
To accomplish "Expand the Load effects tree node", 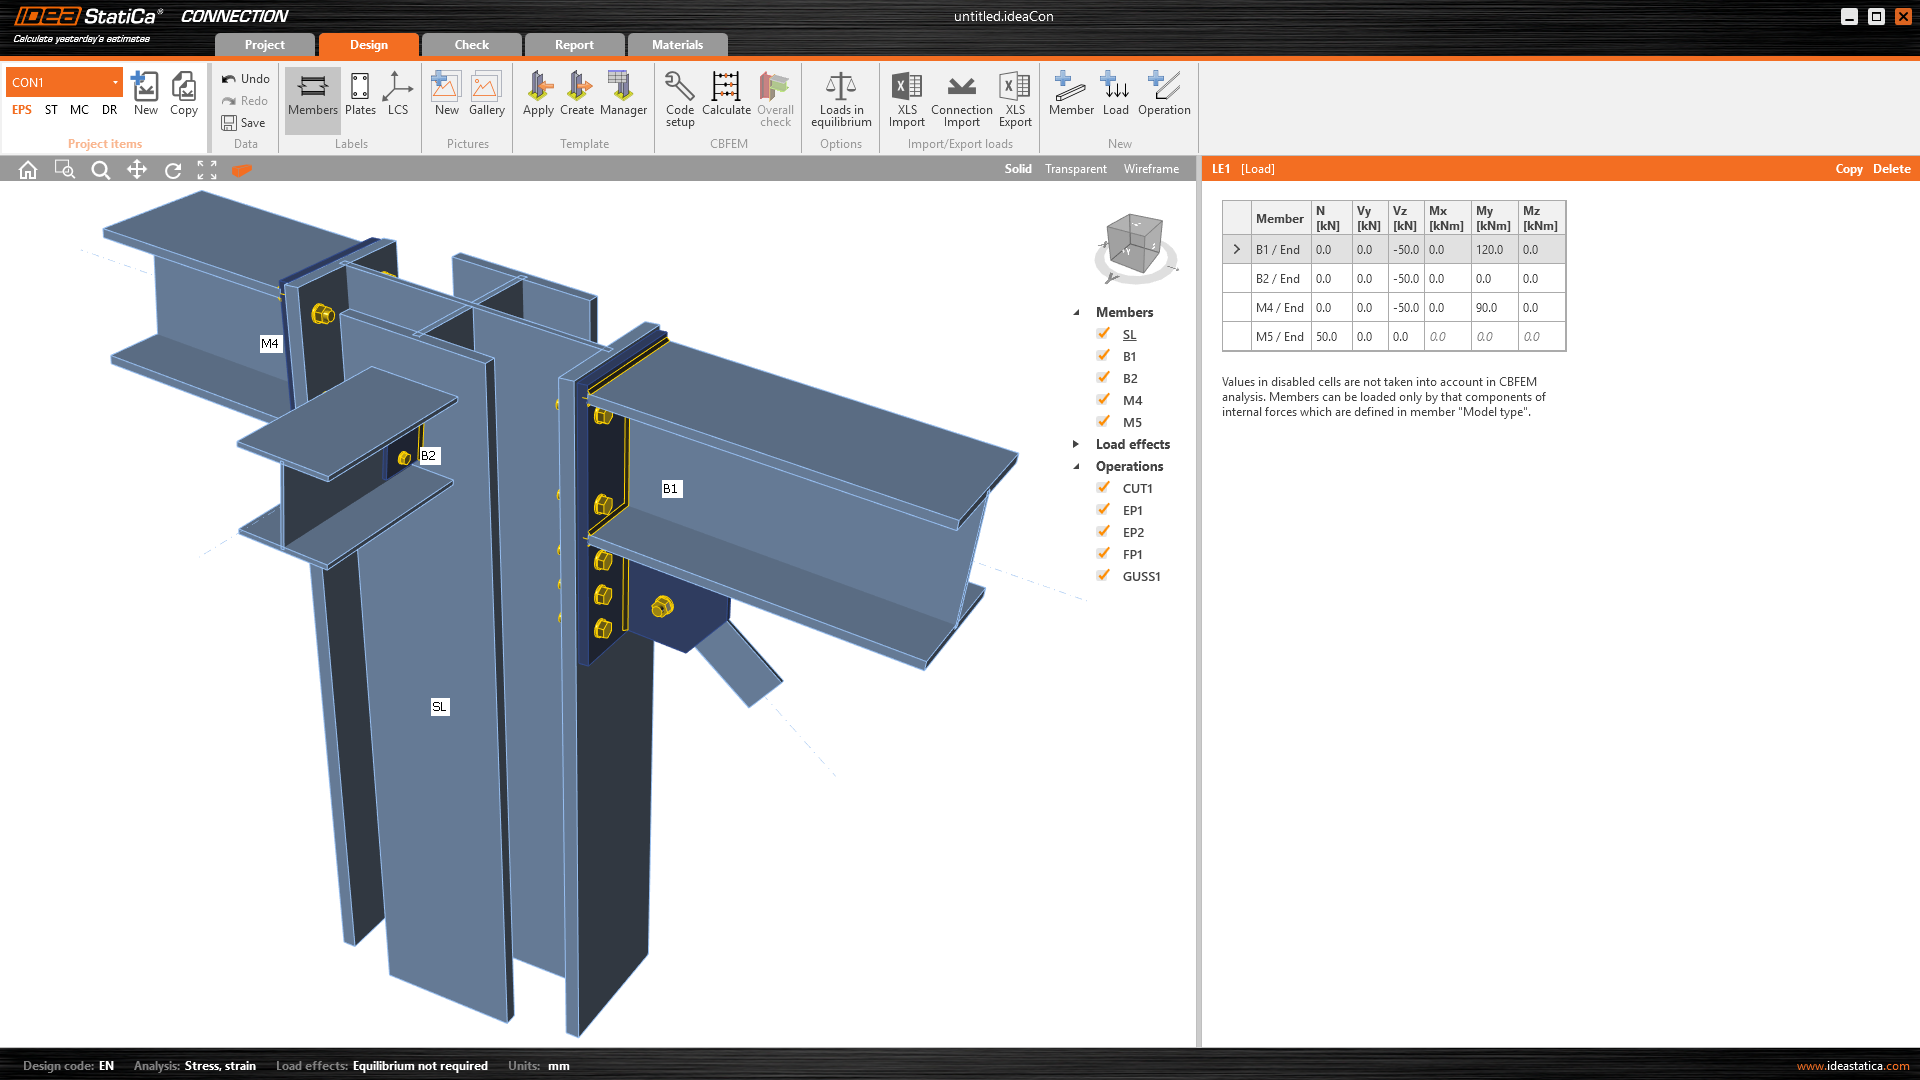I will click(x=1076, y=444).
